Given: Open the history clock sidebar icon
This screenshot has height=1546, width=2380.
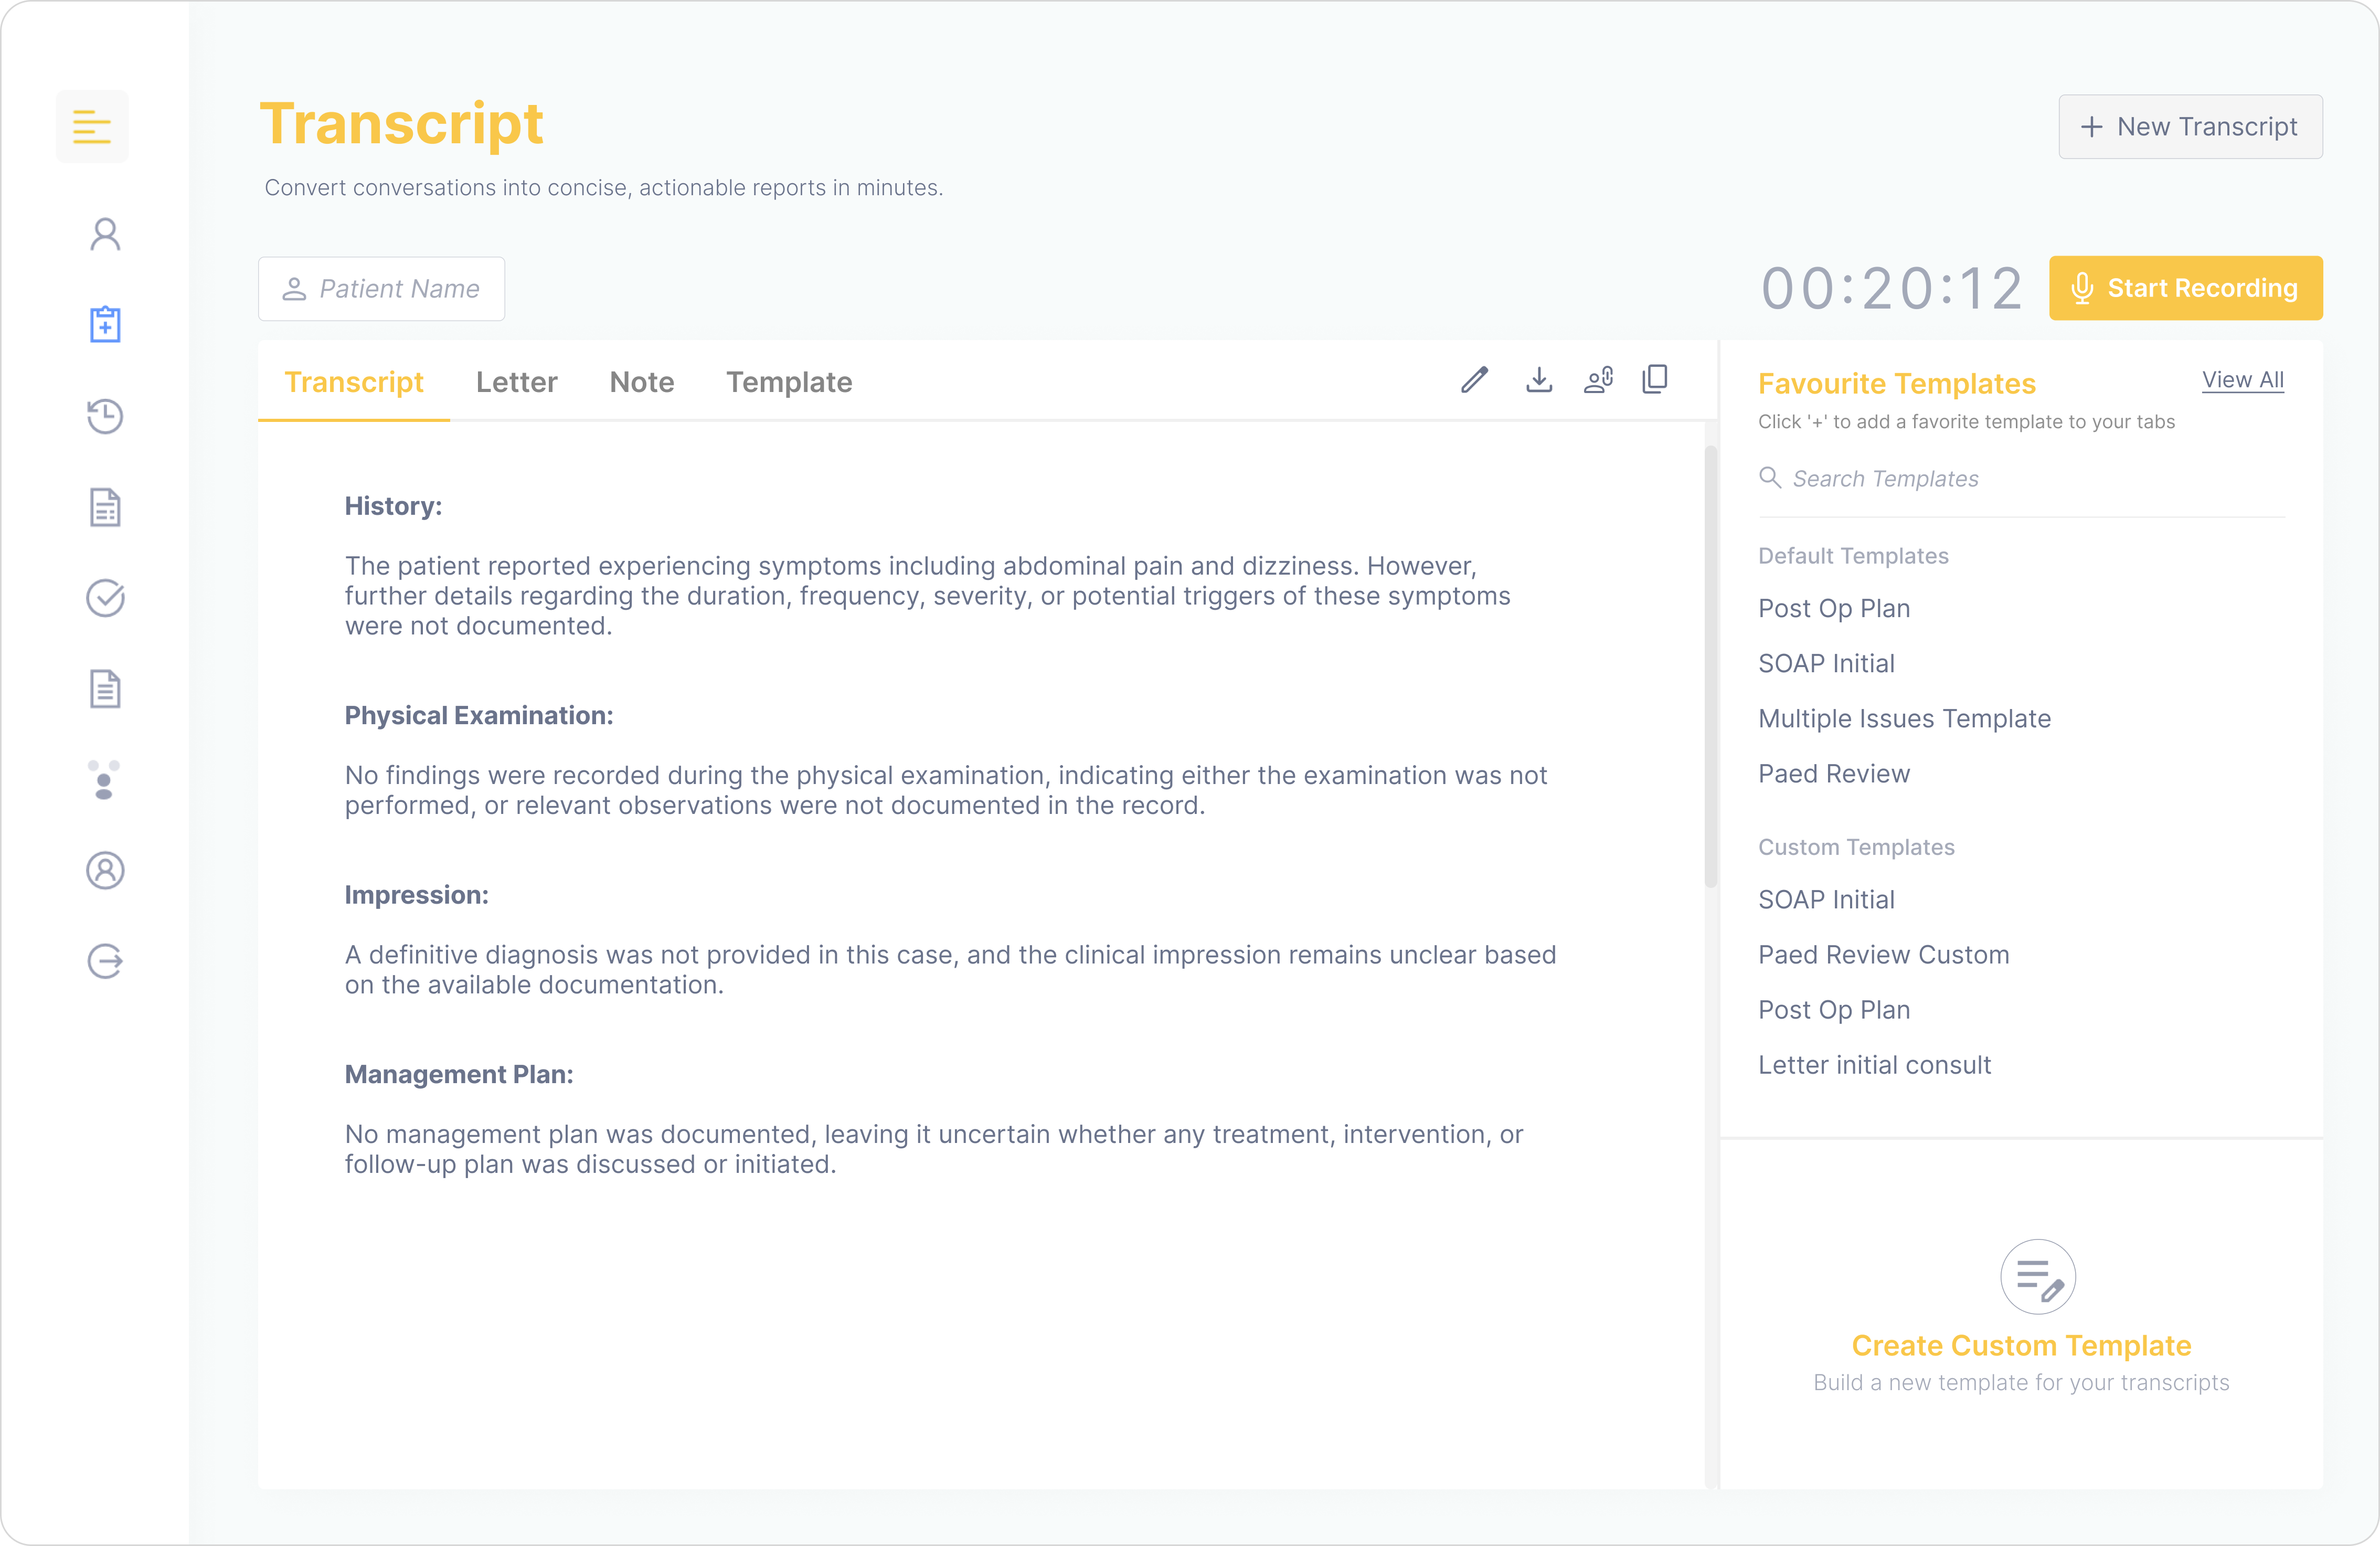Looking at the screenshot, I should click(x=105, y=416).
